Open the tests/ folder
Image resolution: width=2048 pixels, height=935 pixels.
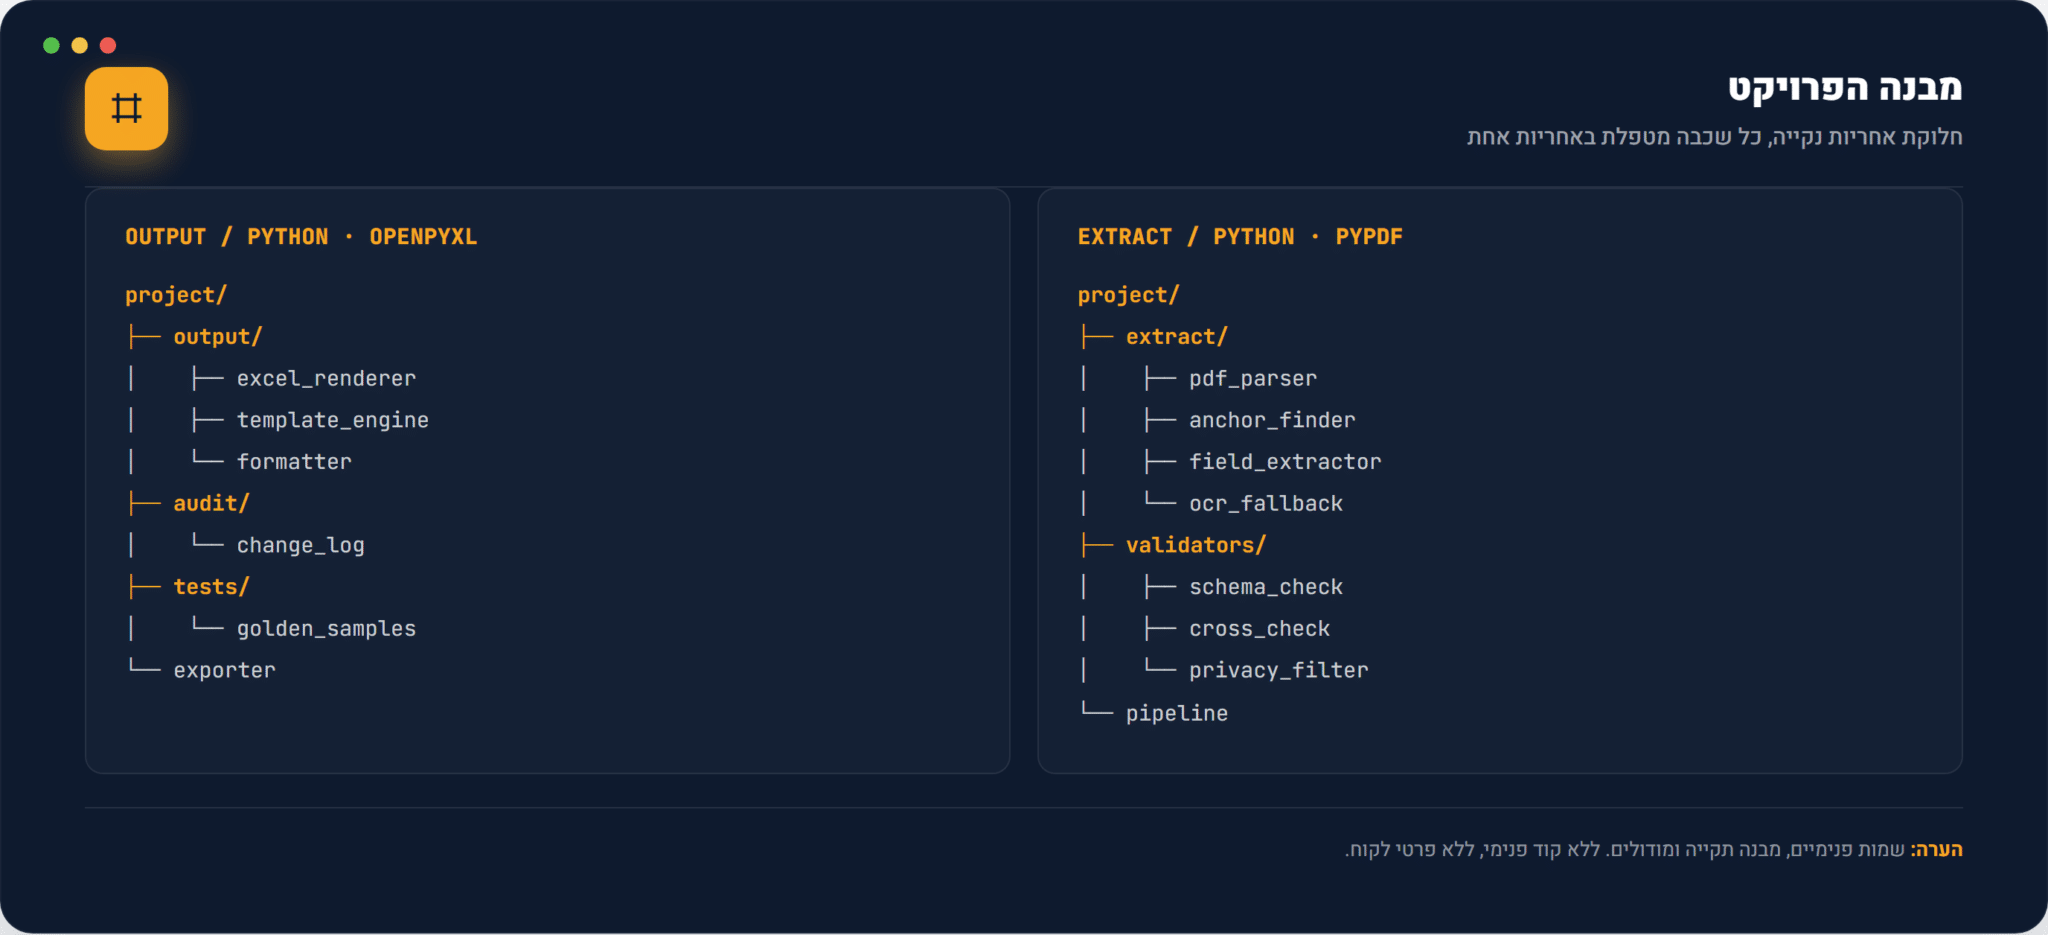[211, 587]
